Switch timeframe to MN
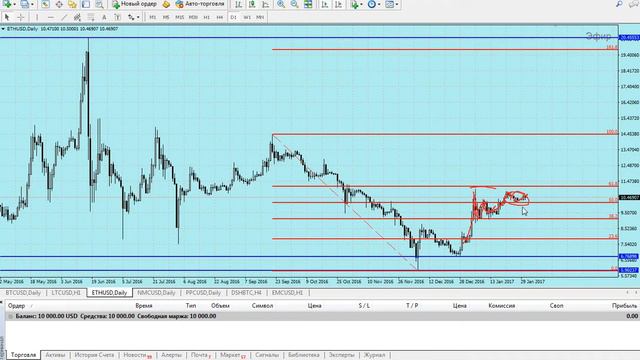This screenshot has width=640, height=360. coord(260,17)
